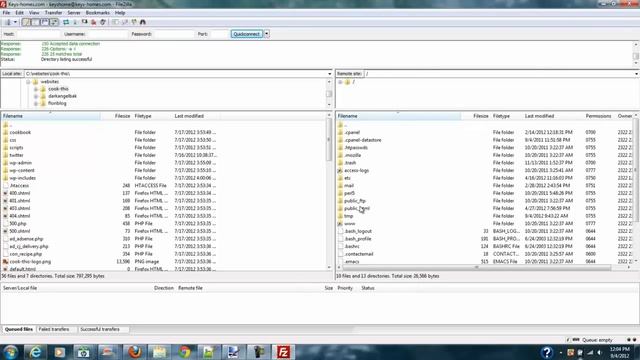This screenshot has width=640, height=360.
Task: Click into the Username input field
Action: coord(107,34)
